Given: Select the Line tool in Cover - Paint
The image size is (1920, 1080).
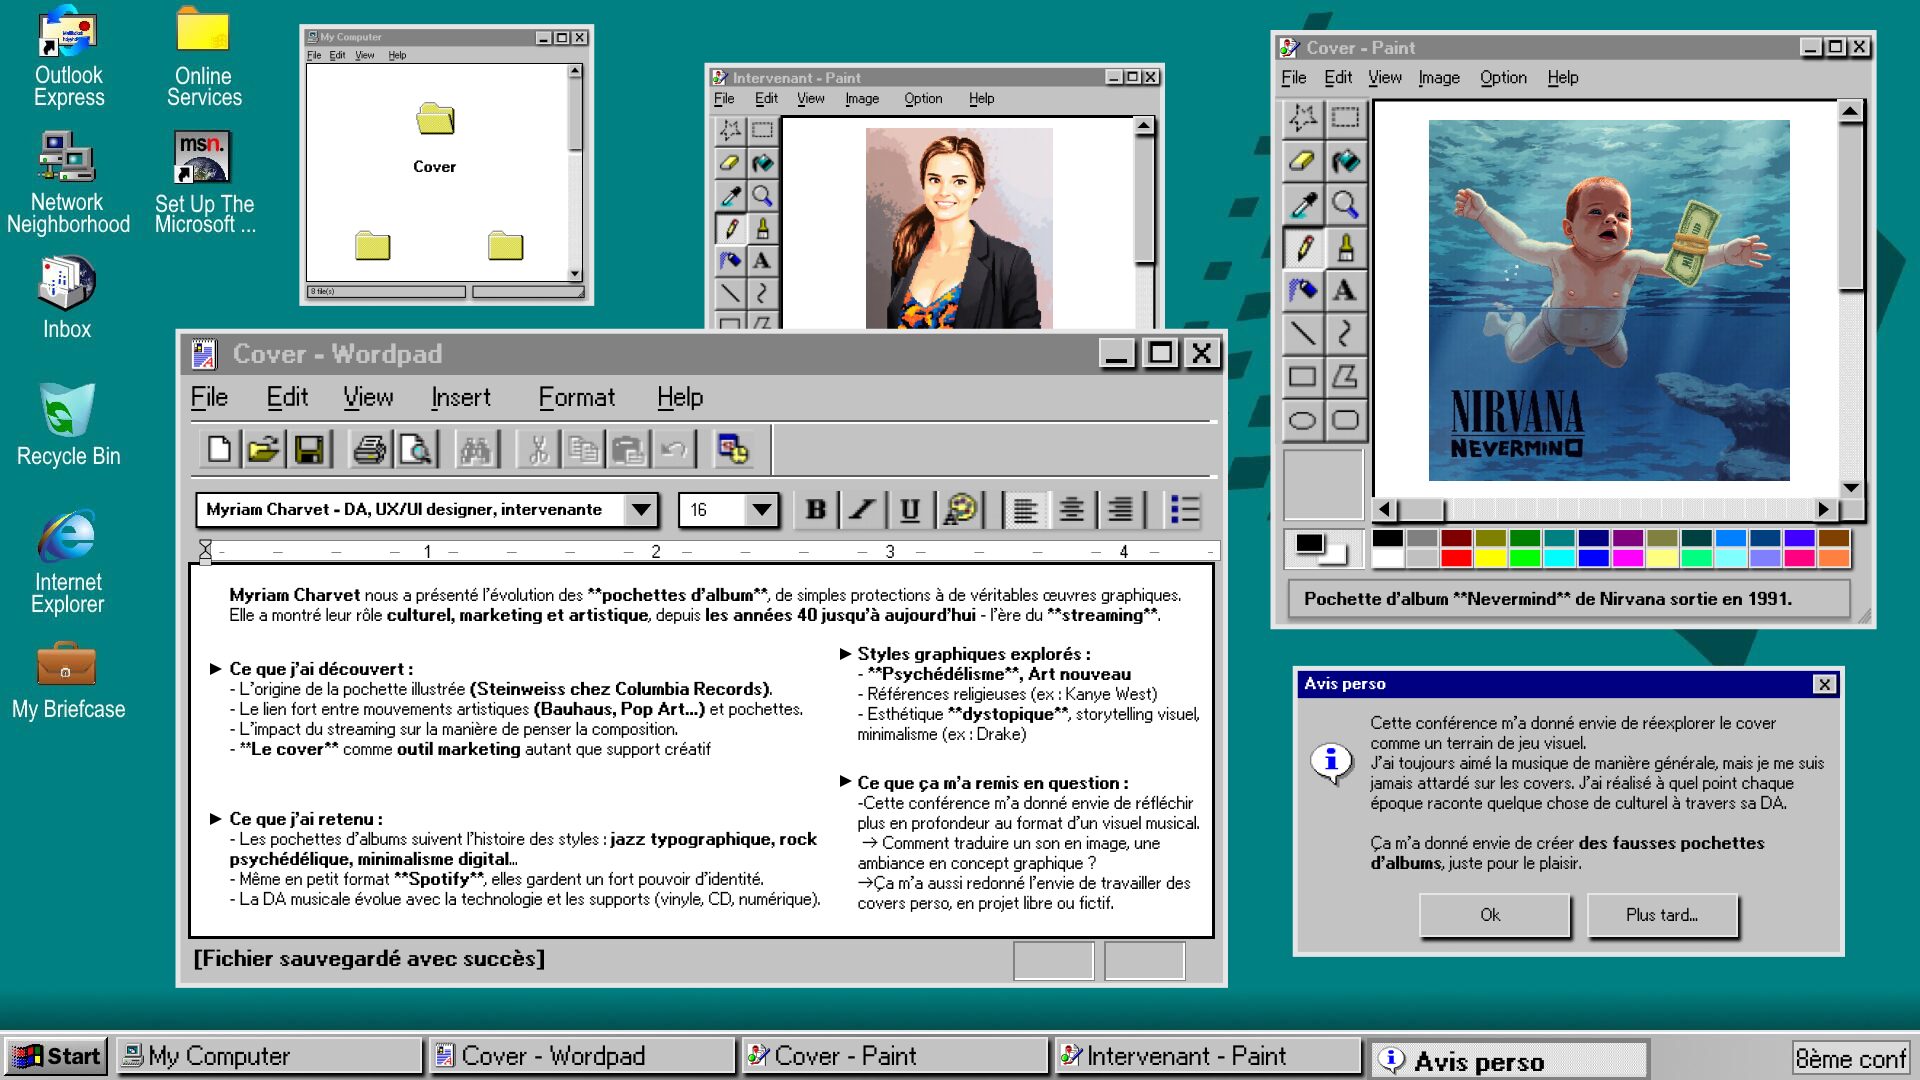Looking at the screenshot, I should pos(1303,333).
